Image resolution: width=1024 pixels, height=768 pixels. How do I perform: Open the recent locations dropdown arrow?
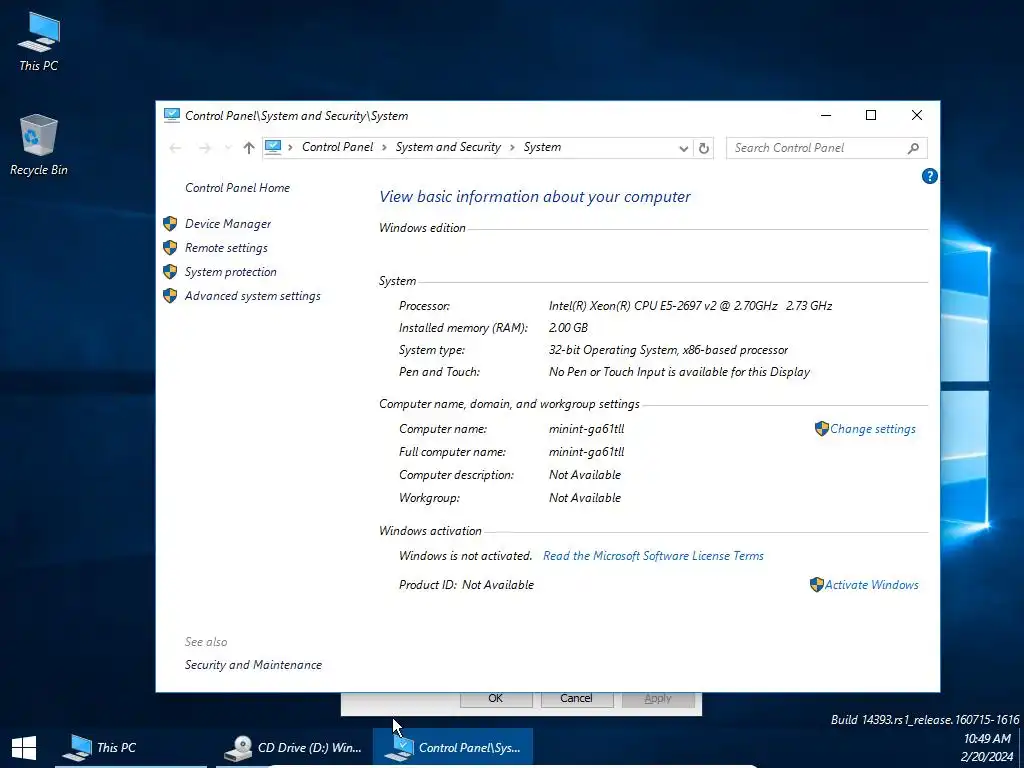click(x=227, y=148)
